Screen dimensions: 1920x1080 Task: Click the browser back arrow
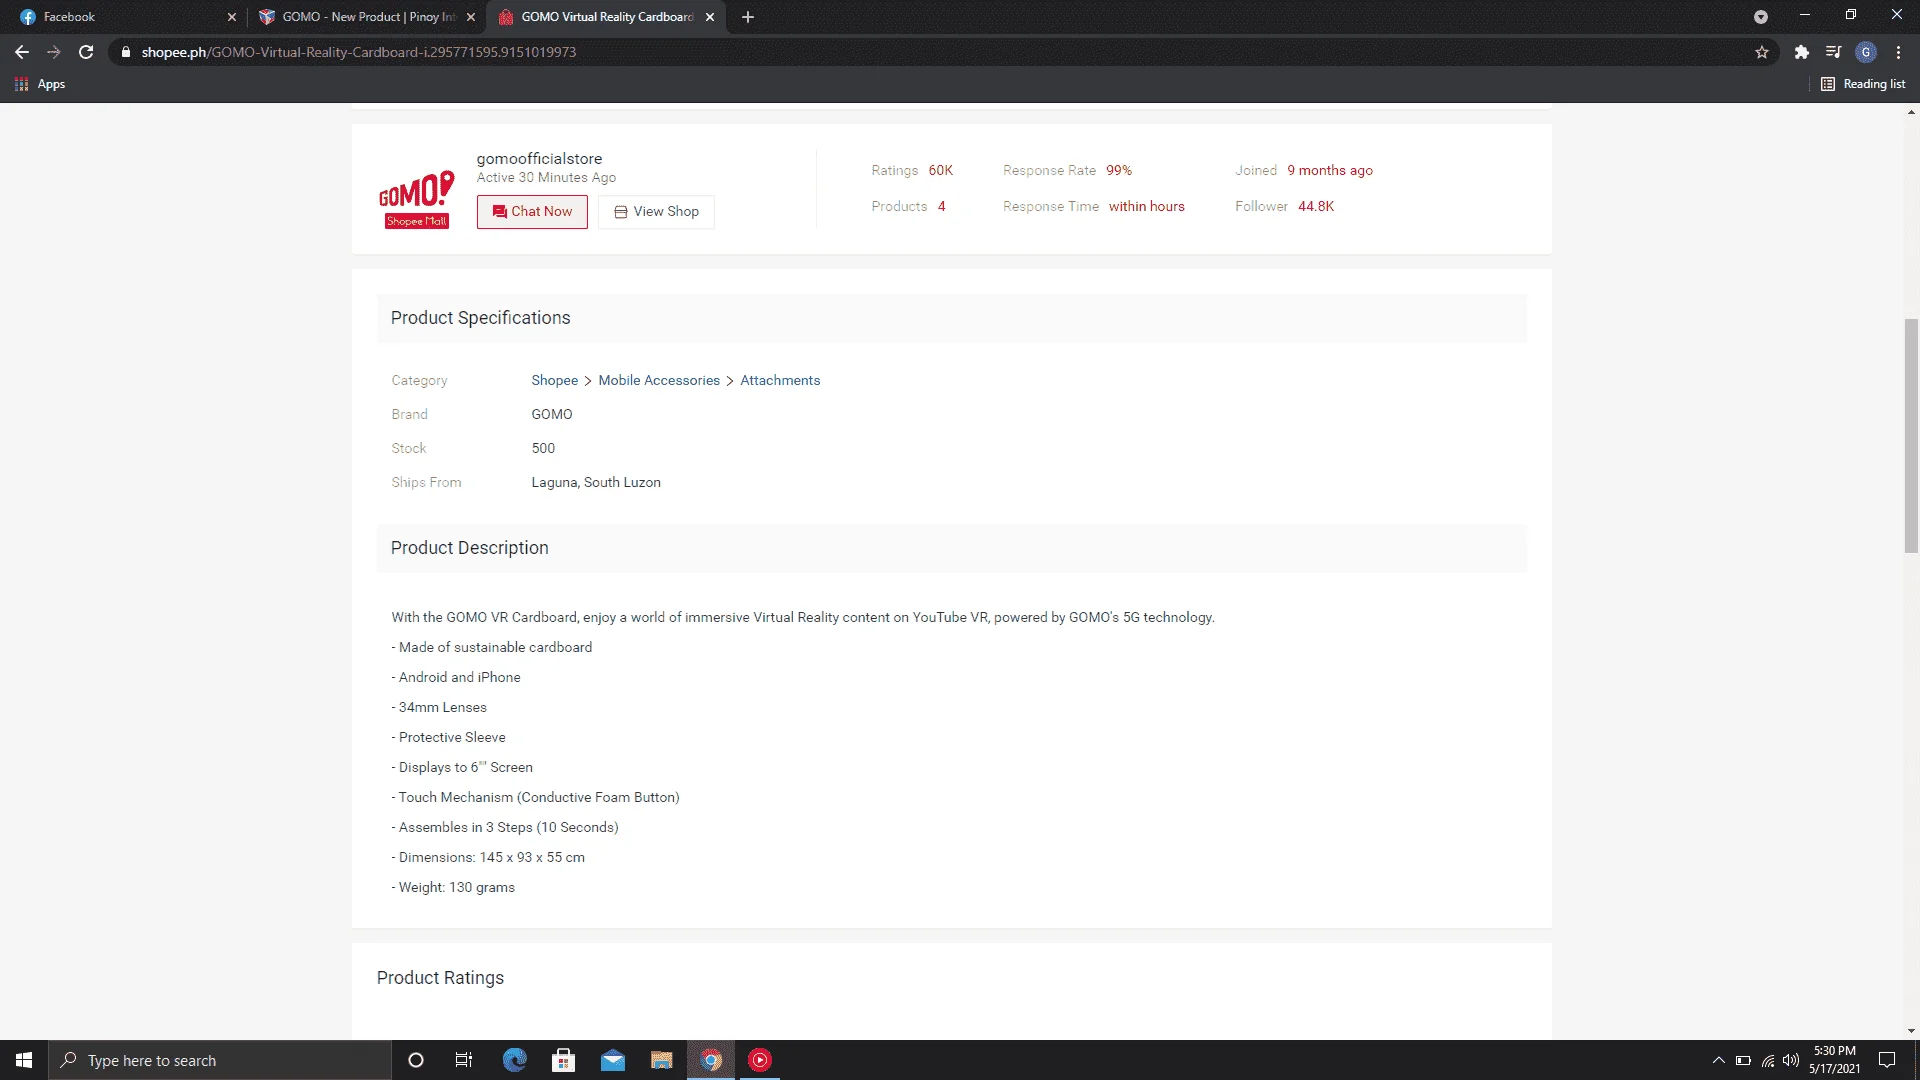click(22, 52)
